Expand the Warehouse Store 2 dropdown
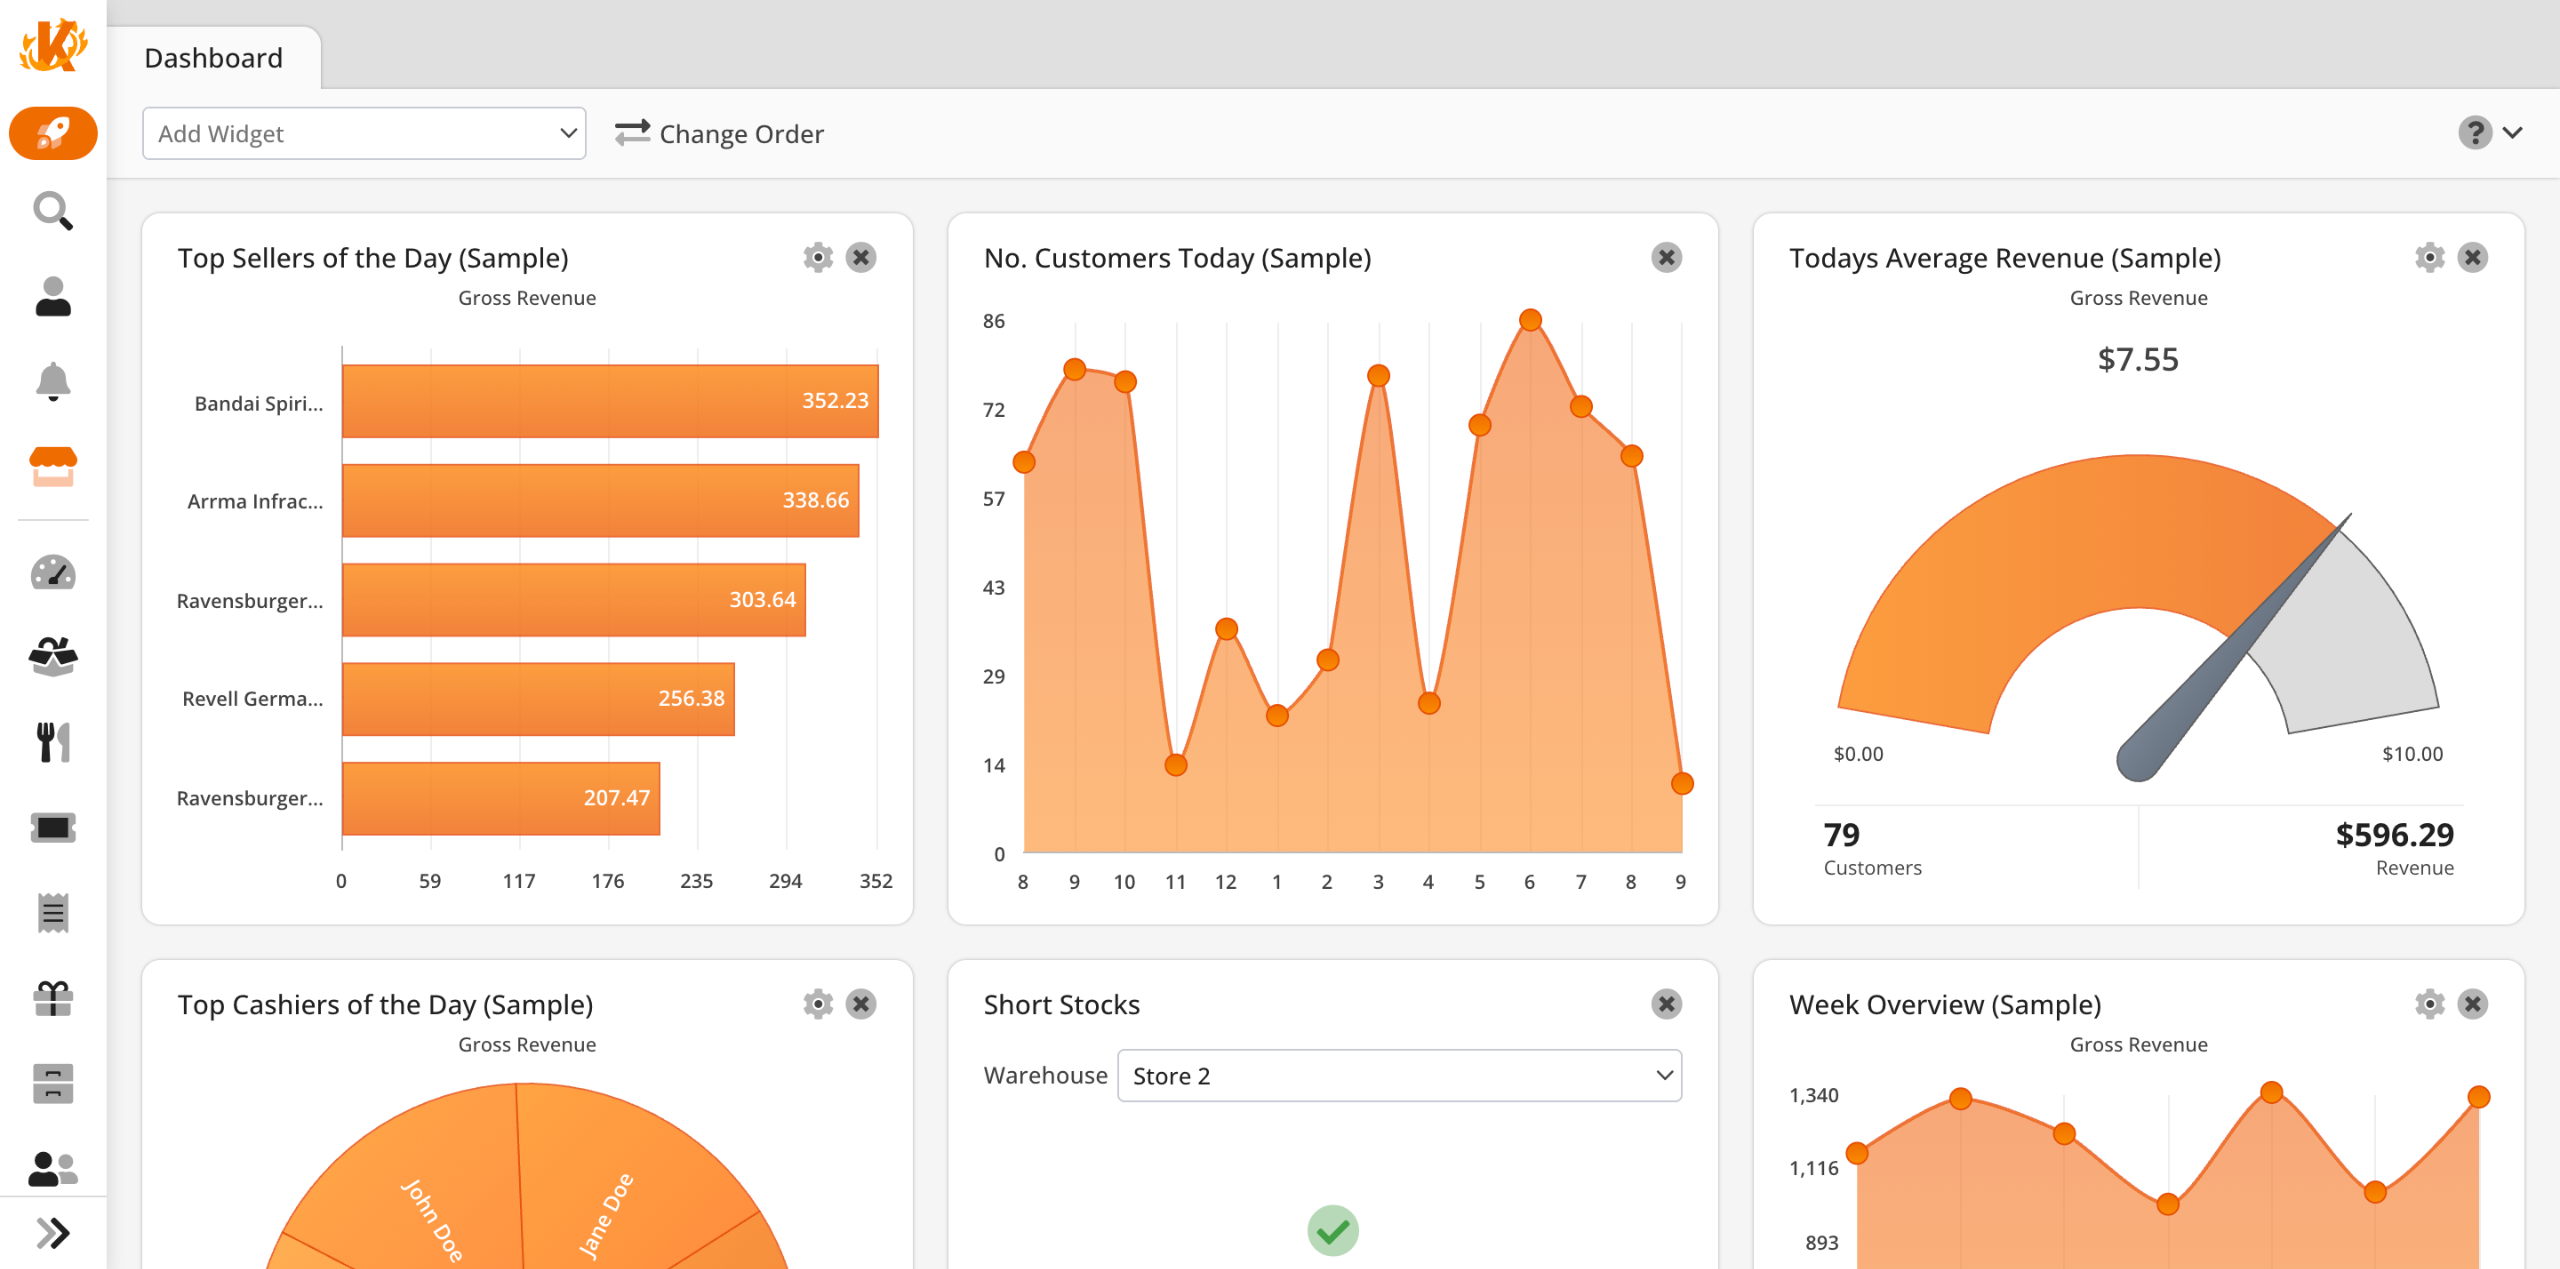Viewport: 2560px width, 1269px height. [1399, 1076]
